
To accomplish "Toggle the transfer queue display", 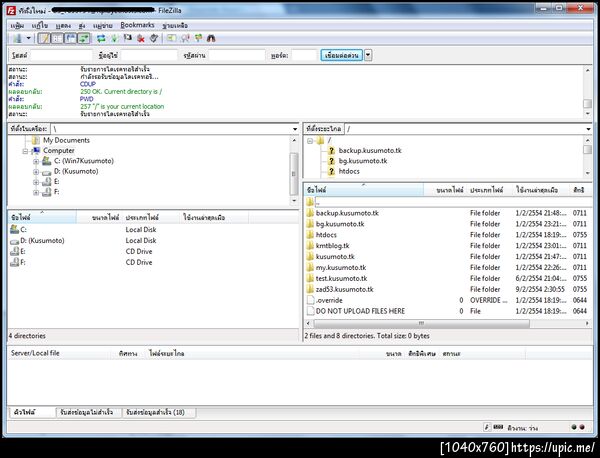I will 83,38.
